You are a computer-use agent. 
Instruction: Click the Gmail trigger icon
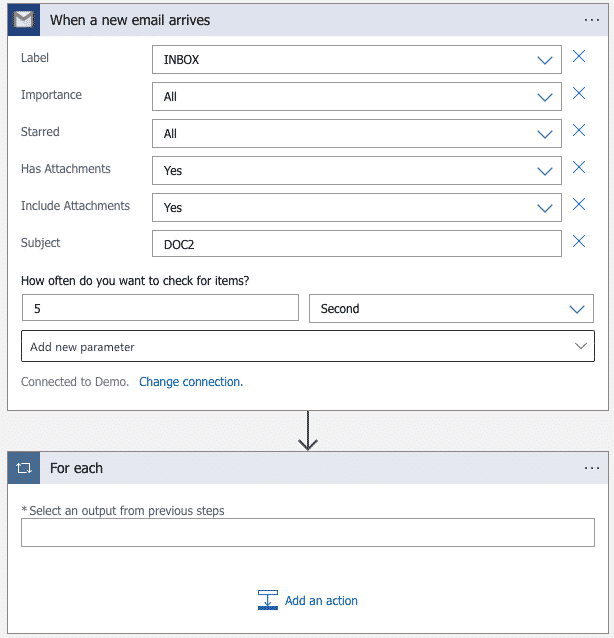(x=24, y=20)
